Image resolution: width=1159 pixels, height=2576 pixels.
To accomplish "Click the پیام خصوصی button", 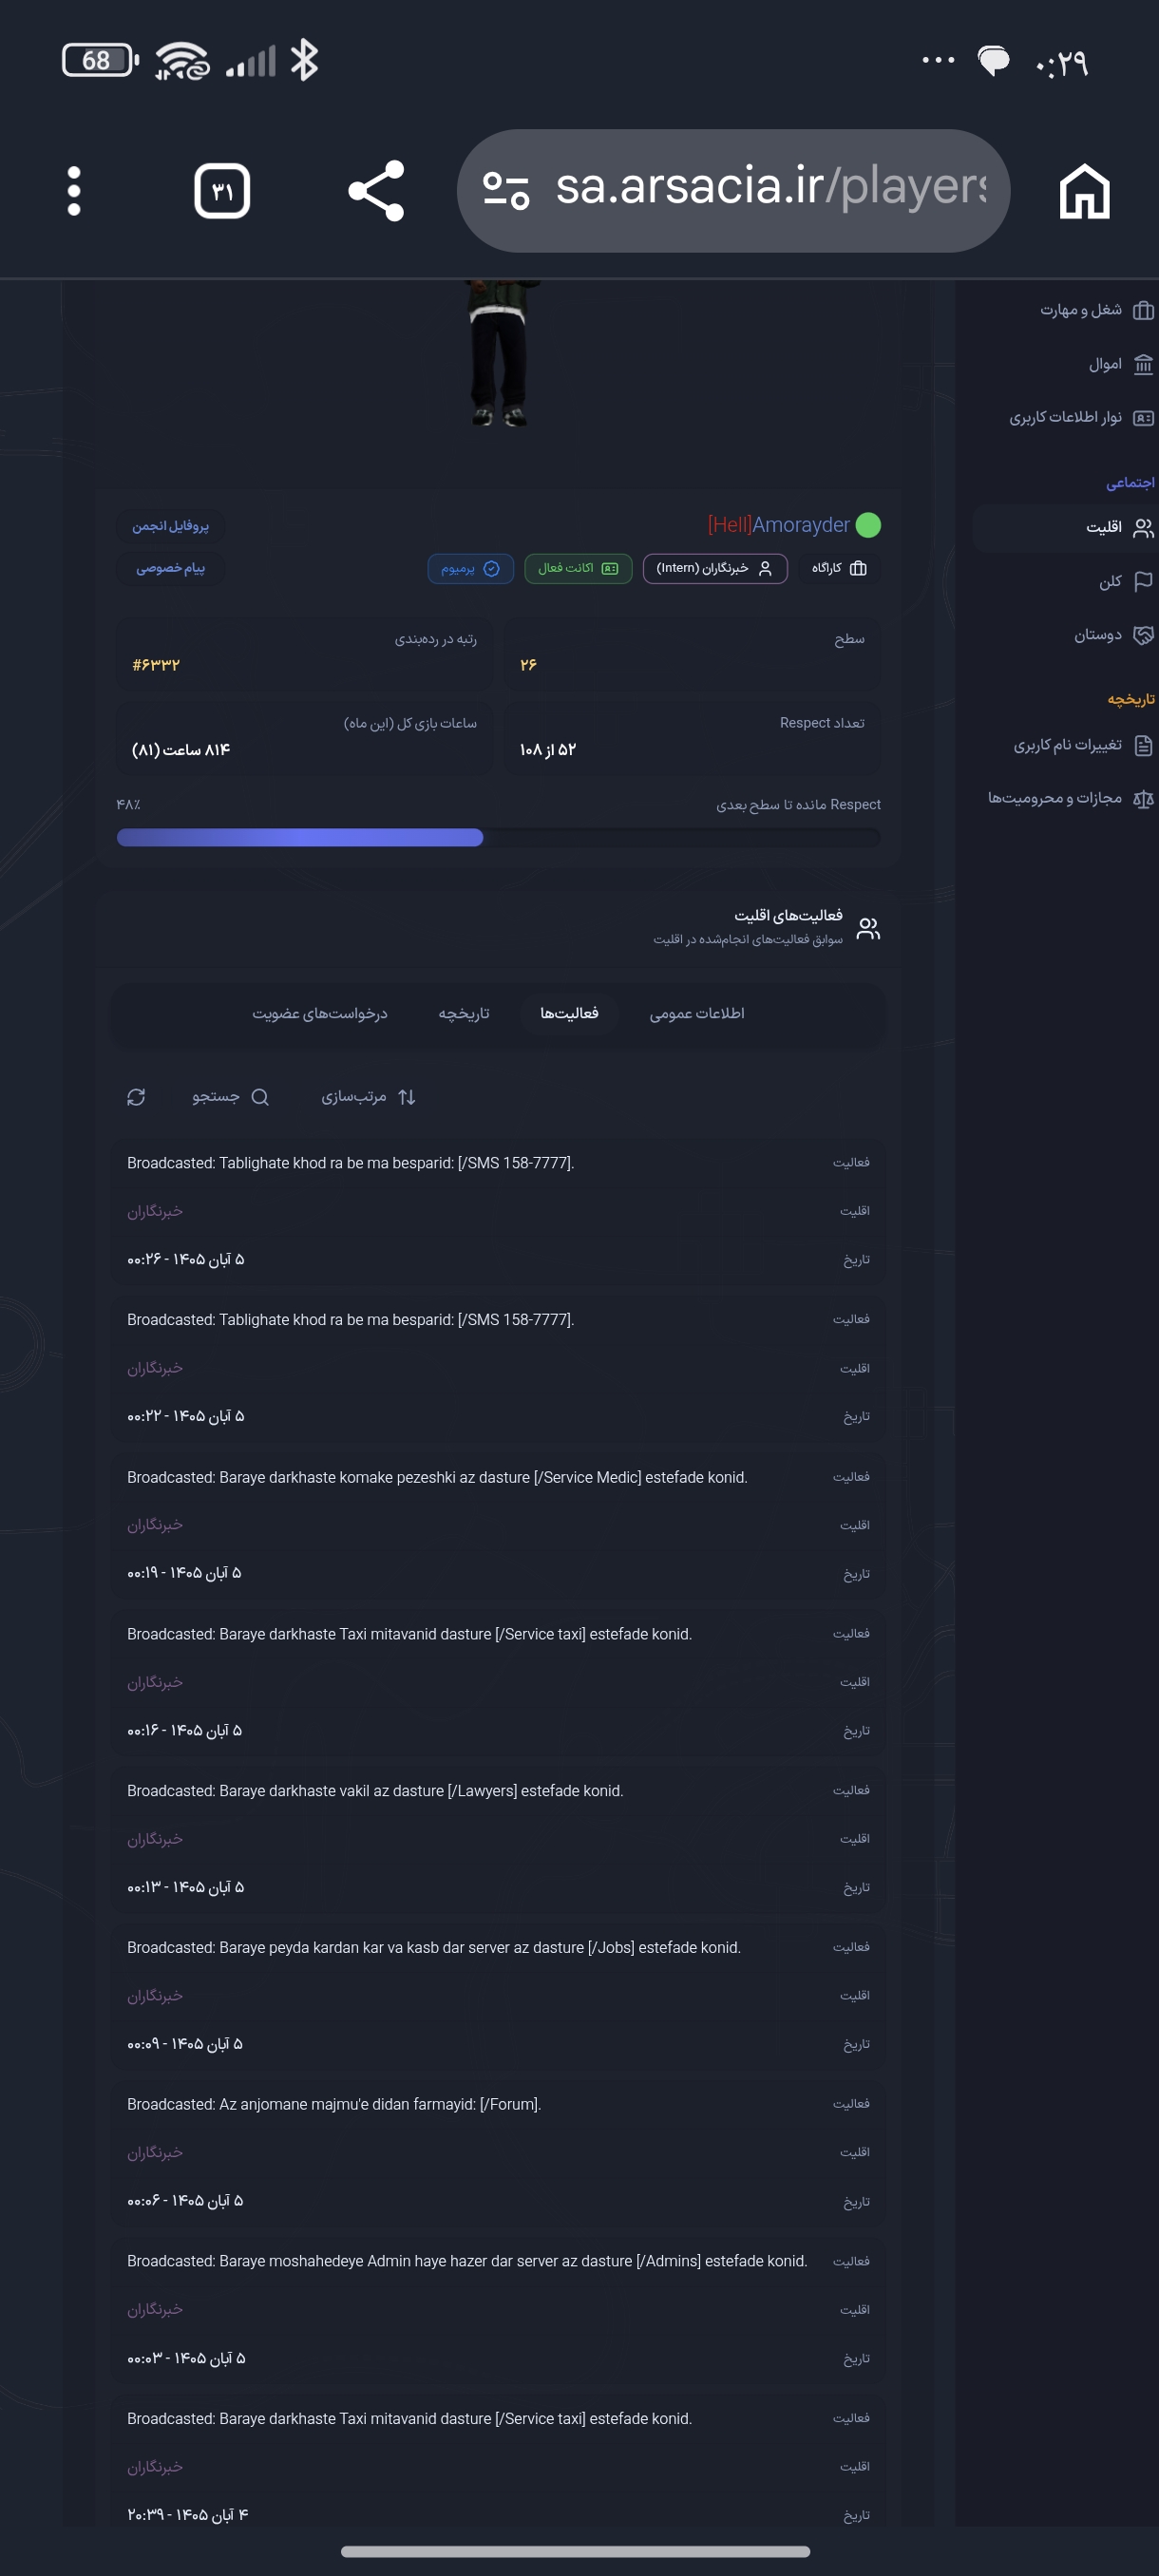I will 170,568.
